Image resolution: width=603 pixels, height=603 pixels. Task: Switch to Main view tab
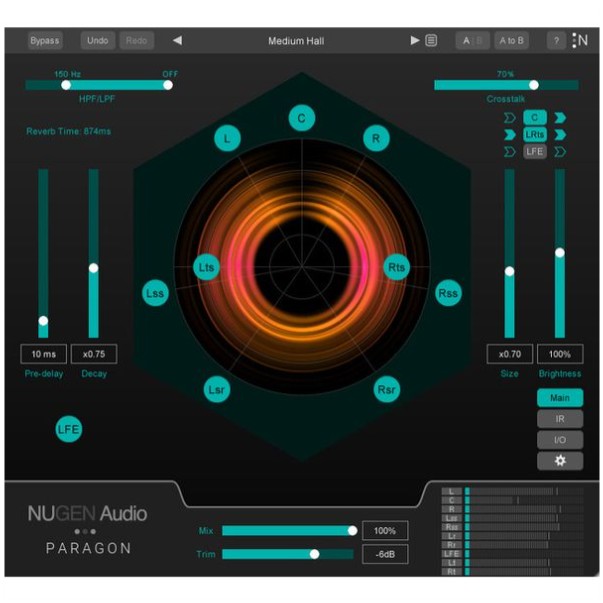(x=560, y=398)
